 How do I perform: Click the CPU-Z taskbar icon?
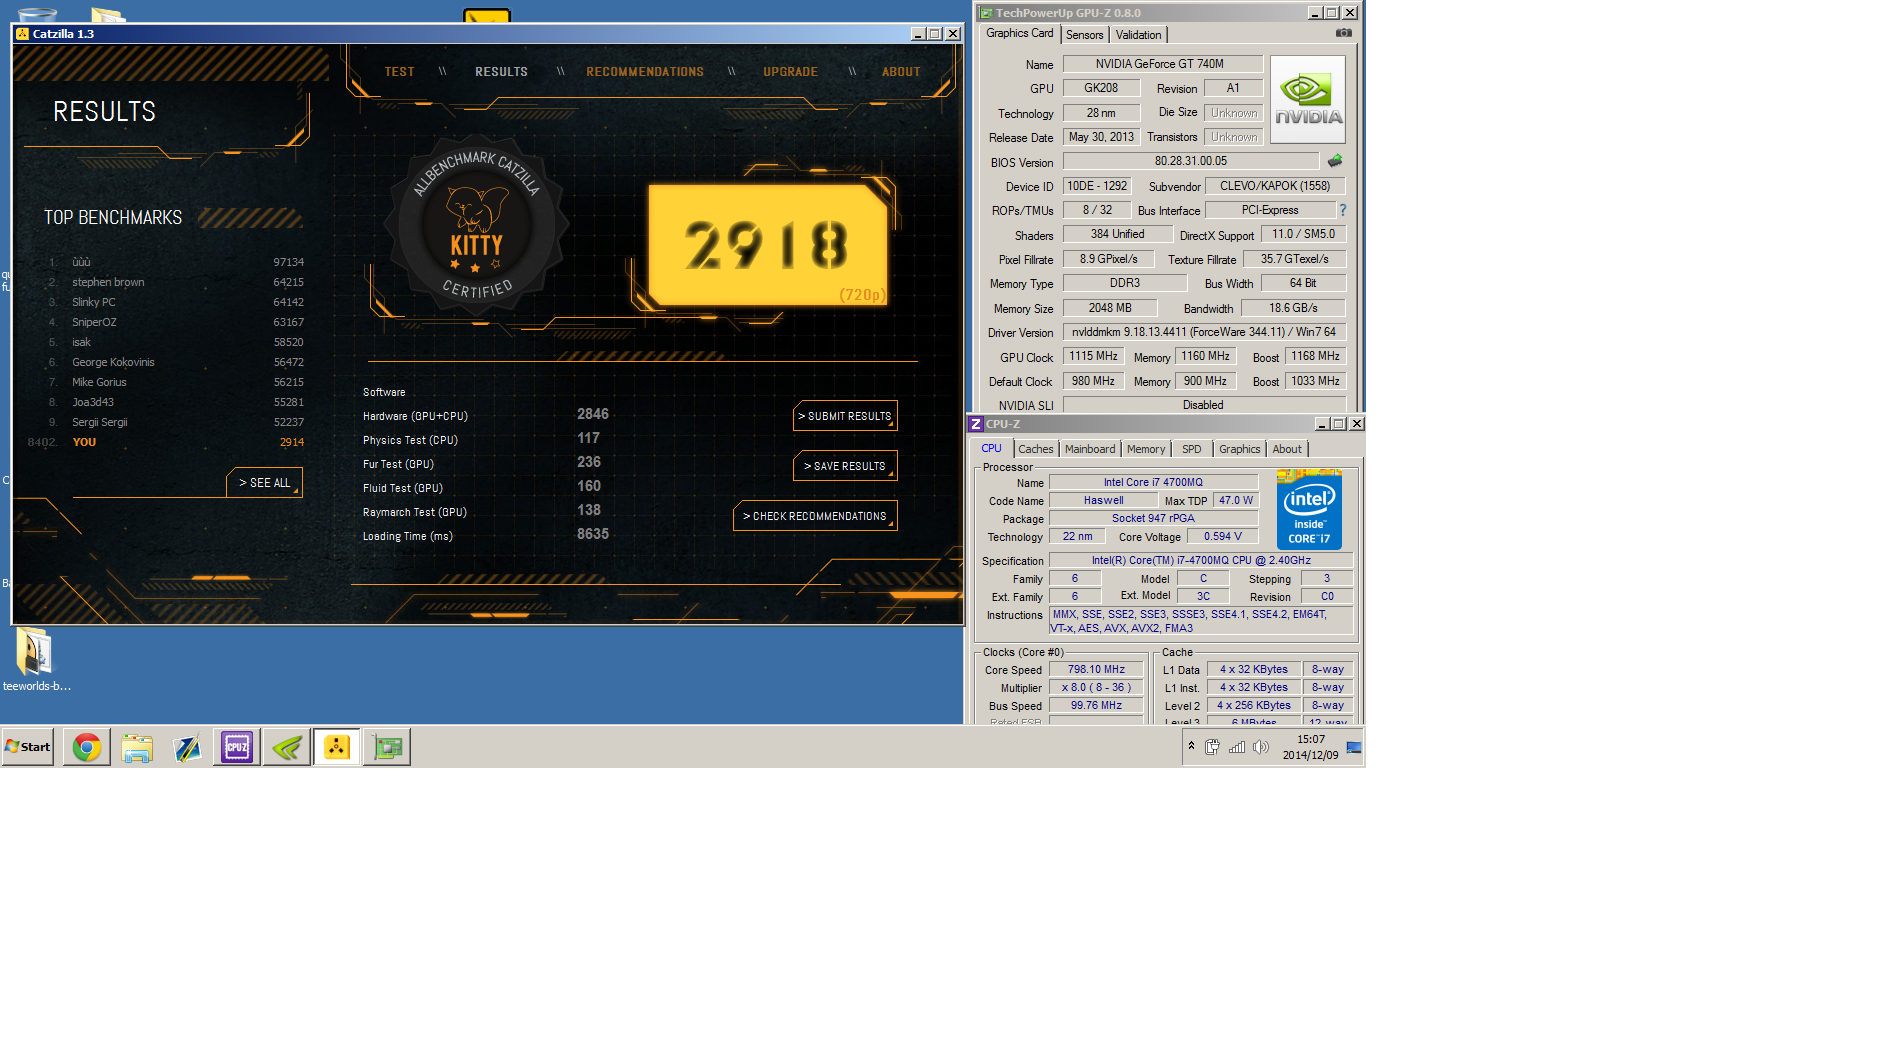pos(237,747)
